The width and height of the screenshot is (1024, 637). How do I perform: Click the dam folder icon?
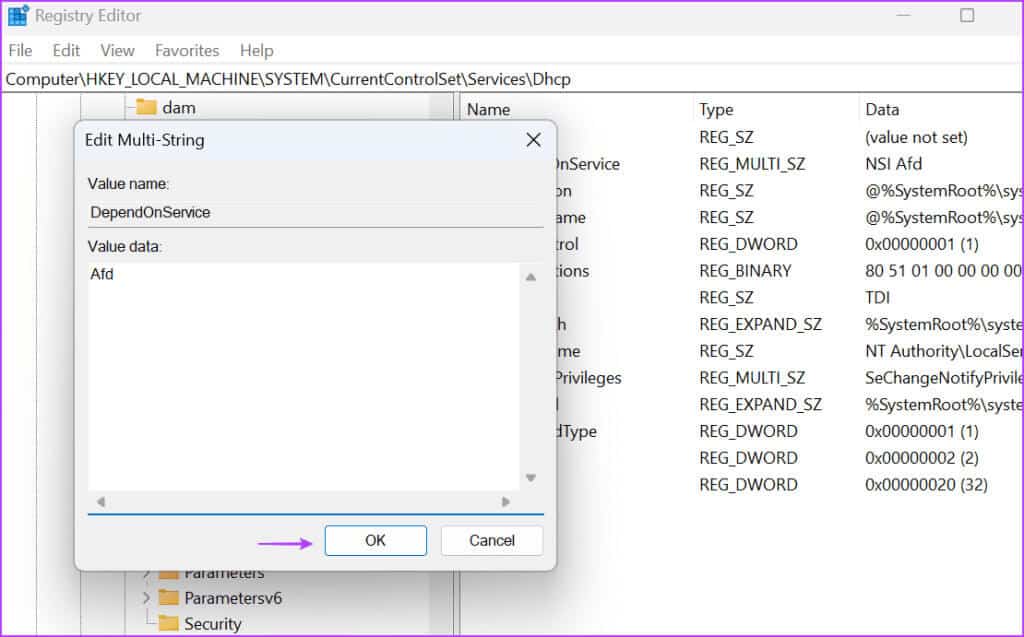146,107
